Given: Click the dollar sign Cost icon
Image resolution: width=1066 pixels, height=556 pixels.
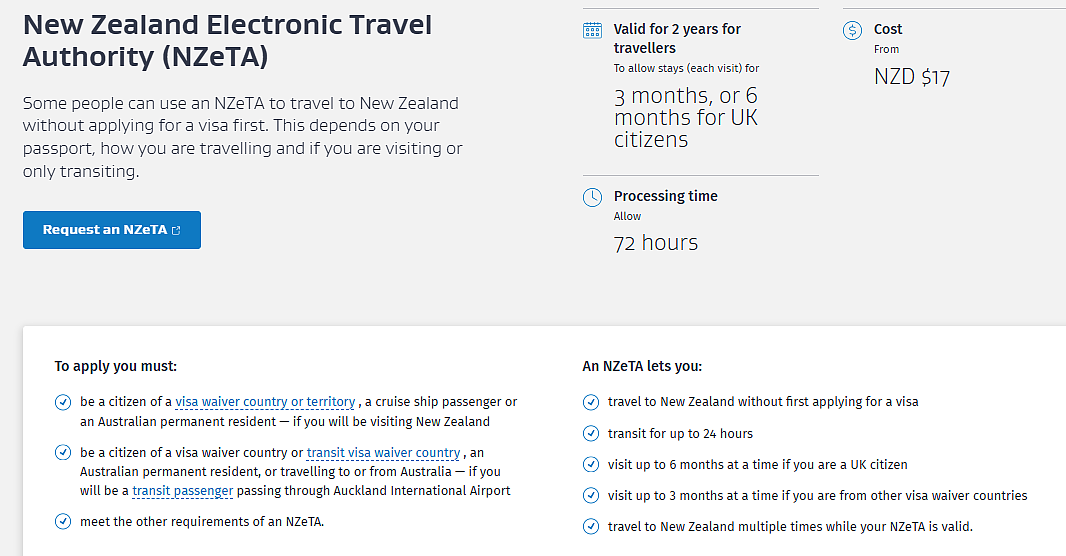Looking at the screenshot, I should click(x=852, y=31).
